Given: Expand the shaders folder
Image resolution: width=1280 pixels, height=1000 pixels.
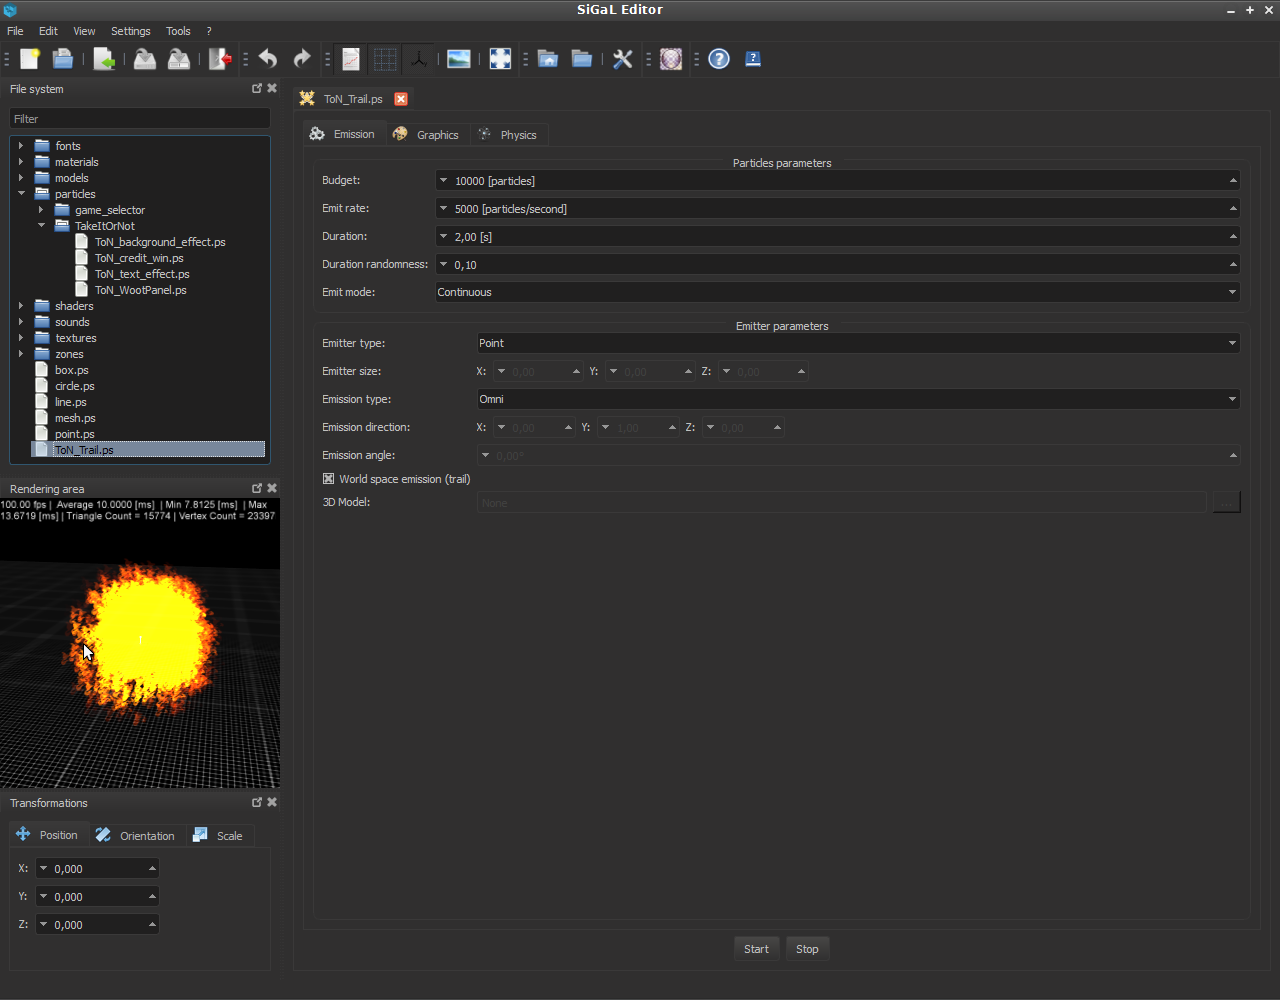Looking at the screenshot, I should 20,306.
